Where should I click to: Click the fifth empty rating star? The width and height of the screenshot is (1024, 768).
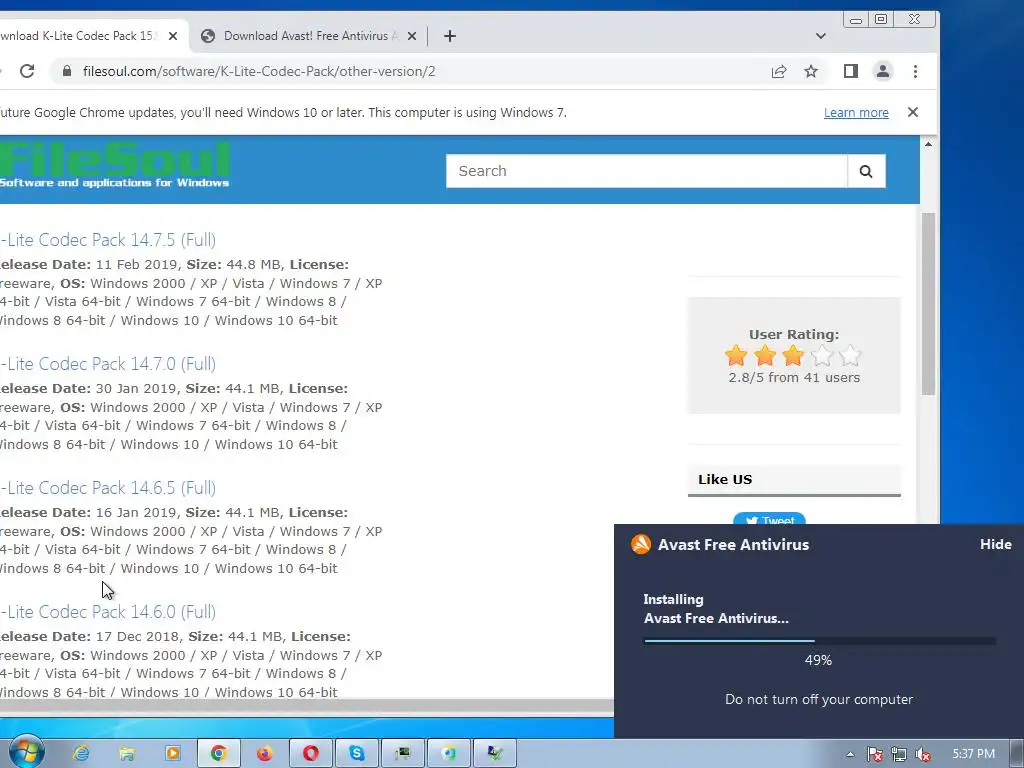coord(850,355)
